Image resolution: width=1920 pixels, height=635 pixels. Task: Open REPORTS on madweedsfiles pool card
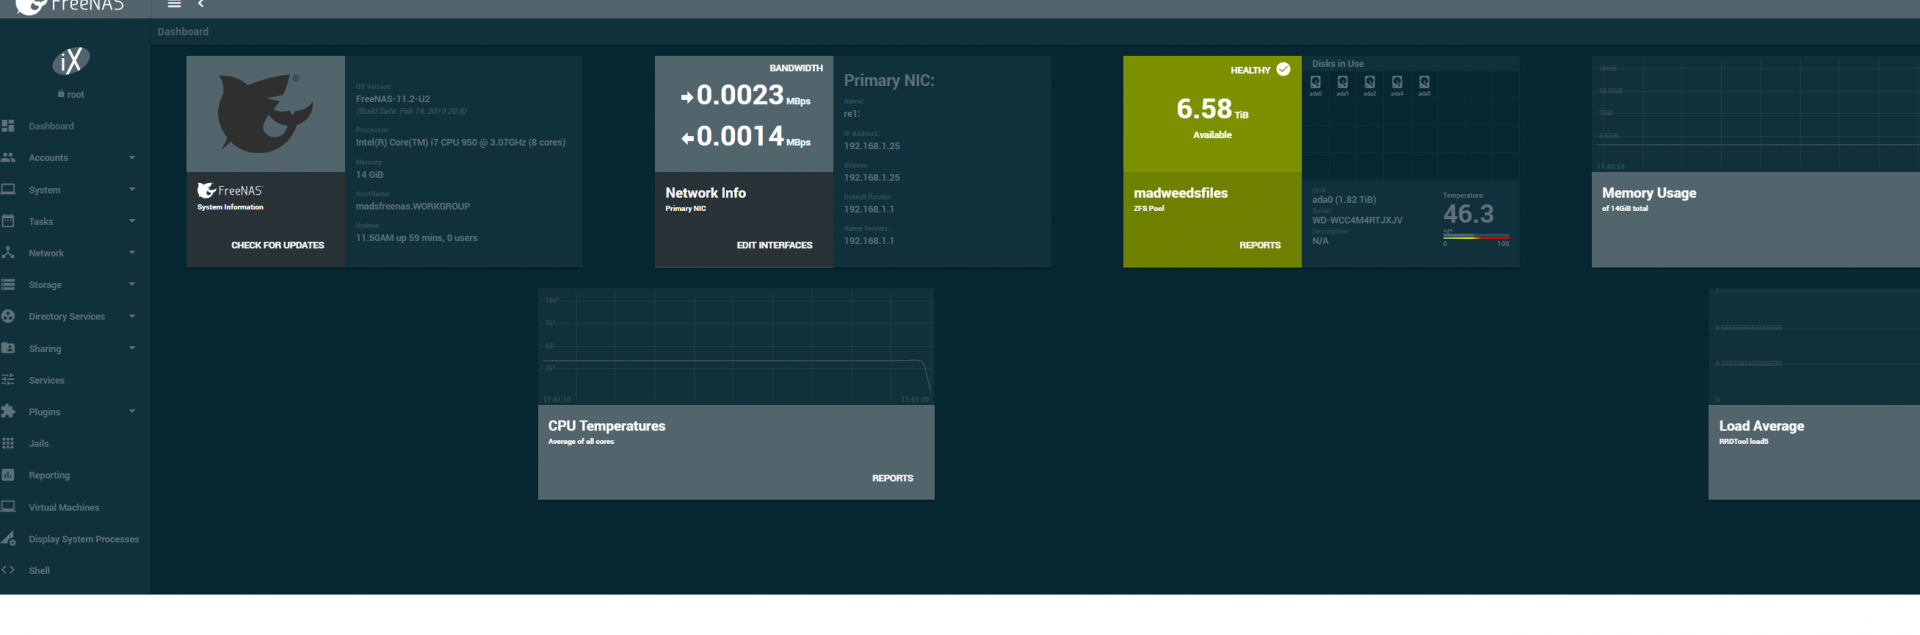(x=1260, y=245)
